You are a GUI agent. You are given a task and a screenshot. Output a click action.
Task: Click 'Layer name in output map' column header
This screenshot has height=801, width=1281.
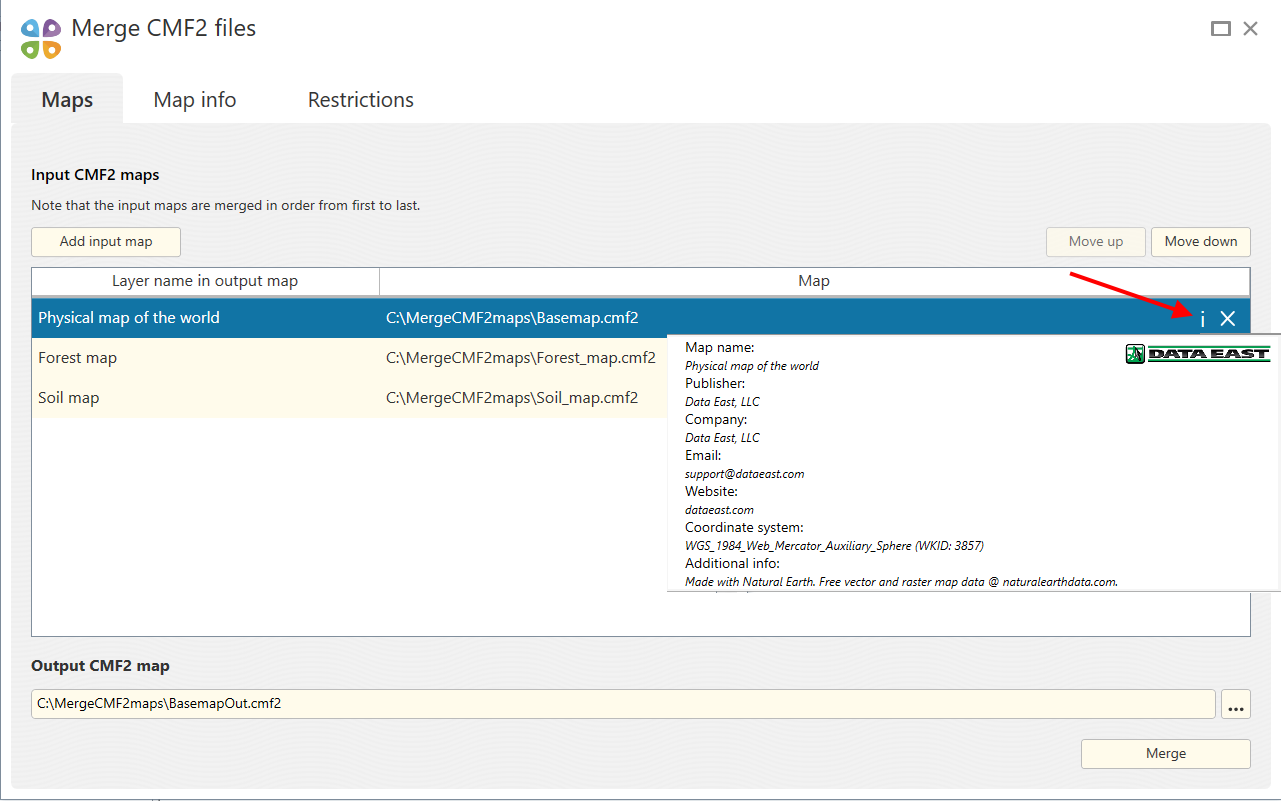click(x=205, y=282)
